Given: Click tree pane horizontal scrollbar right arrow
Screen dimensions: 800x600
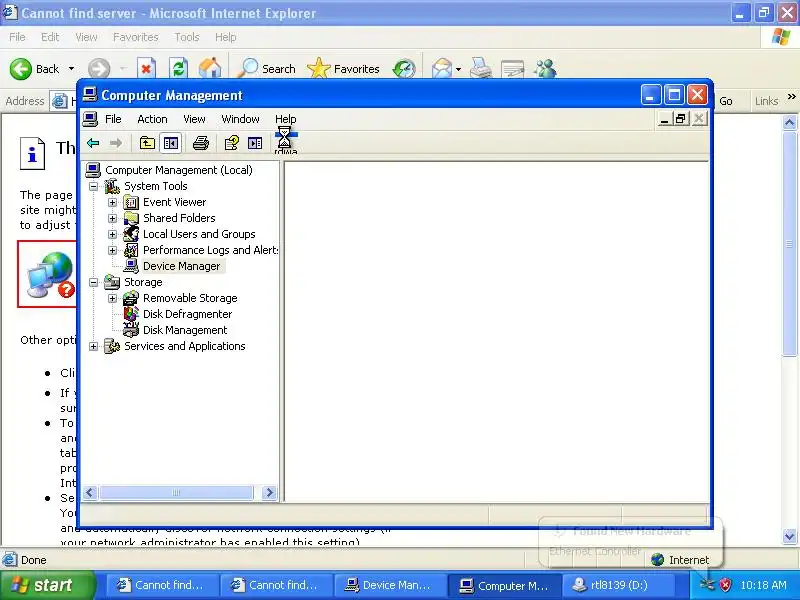Looking at the screenshot, I should pyautogui.click(x=269, y=492).
